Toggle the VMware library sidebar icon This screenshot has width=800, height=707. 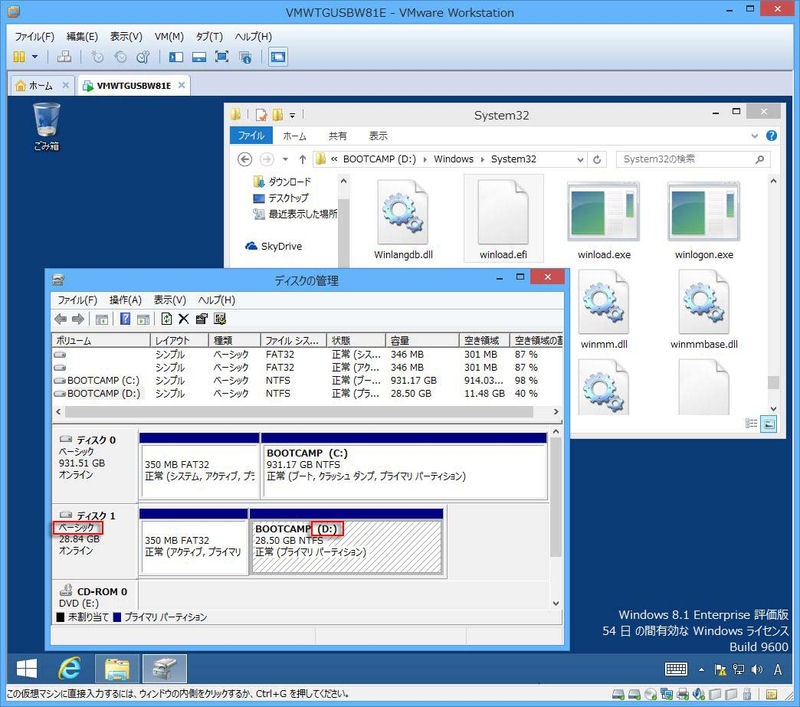(176, 57)
